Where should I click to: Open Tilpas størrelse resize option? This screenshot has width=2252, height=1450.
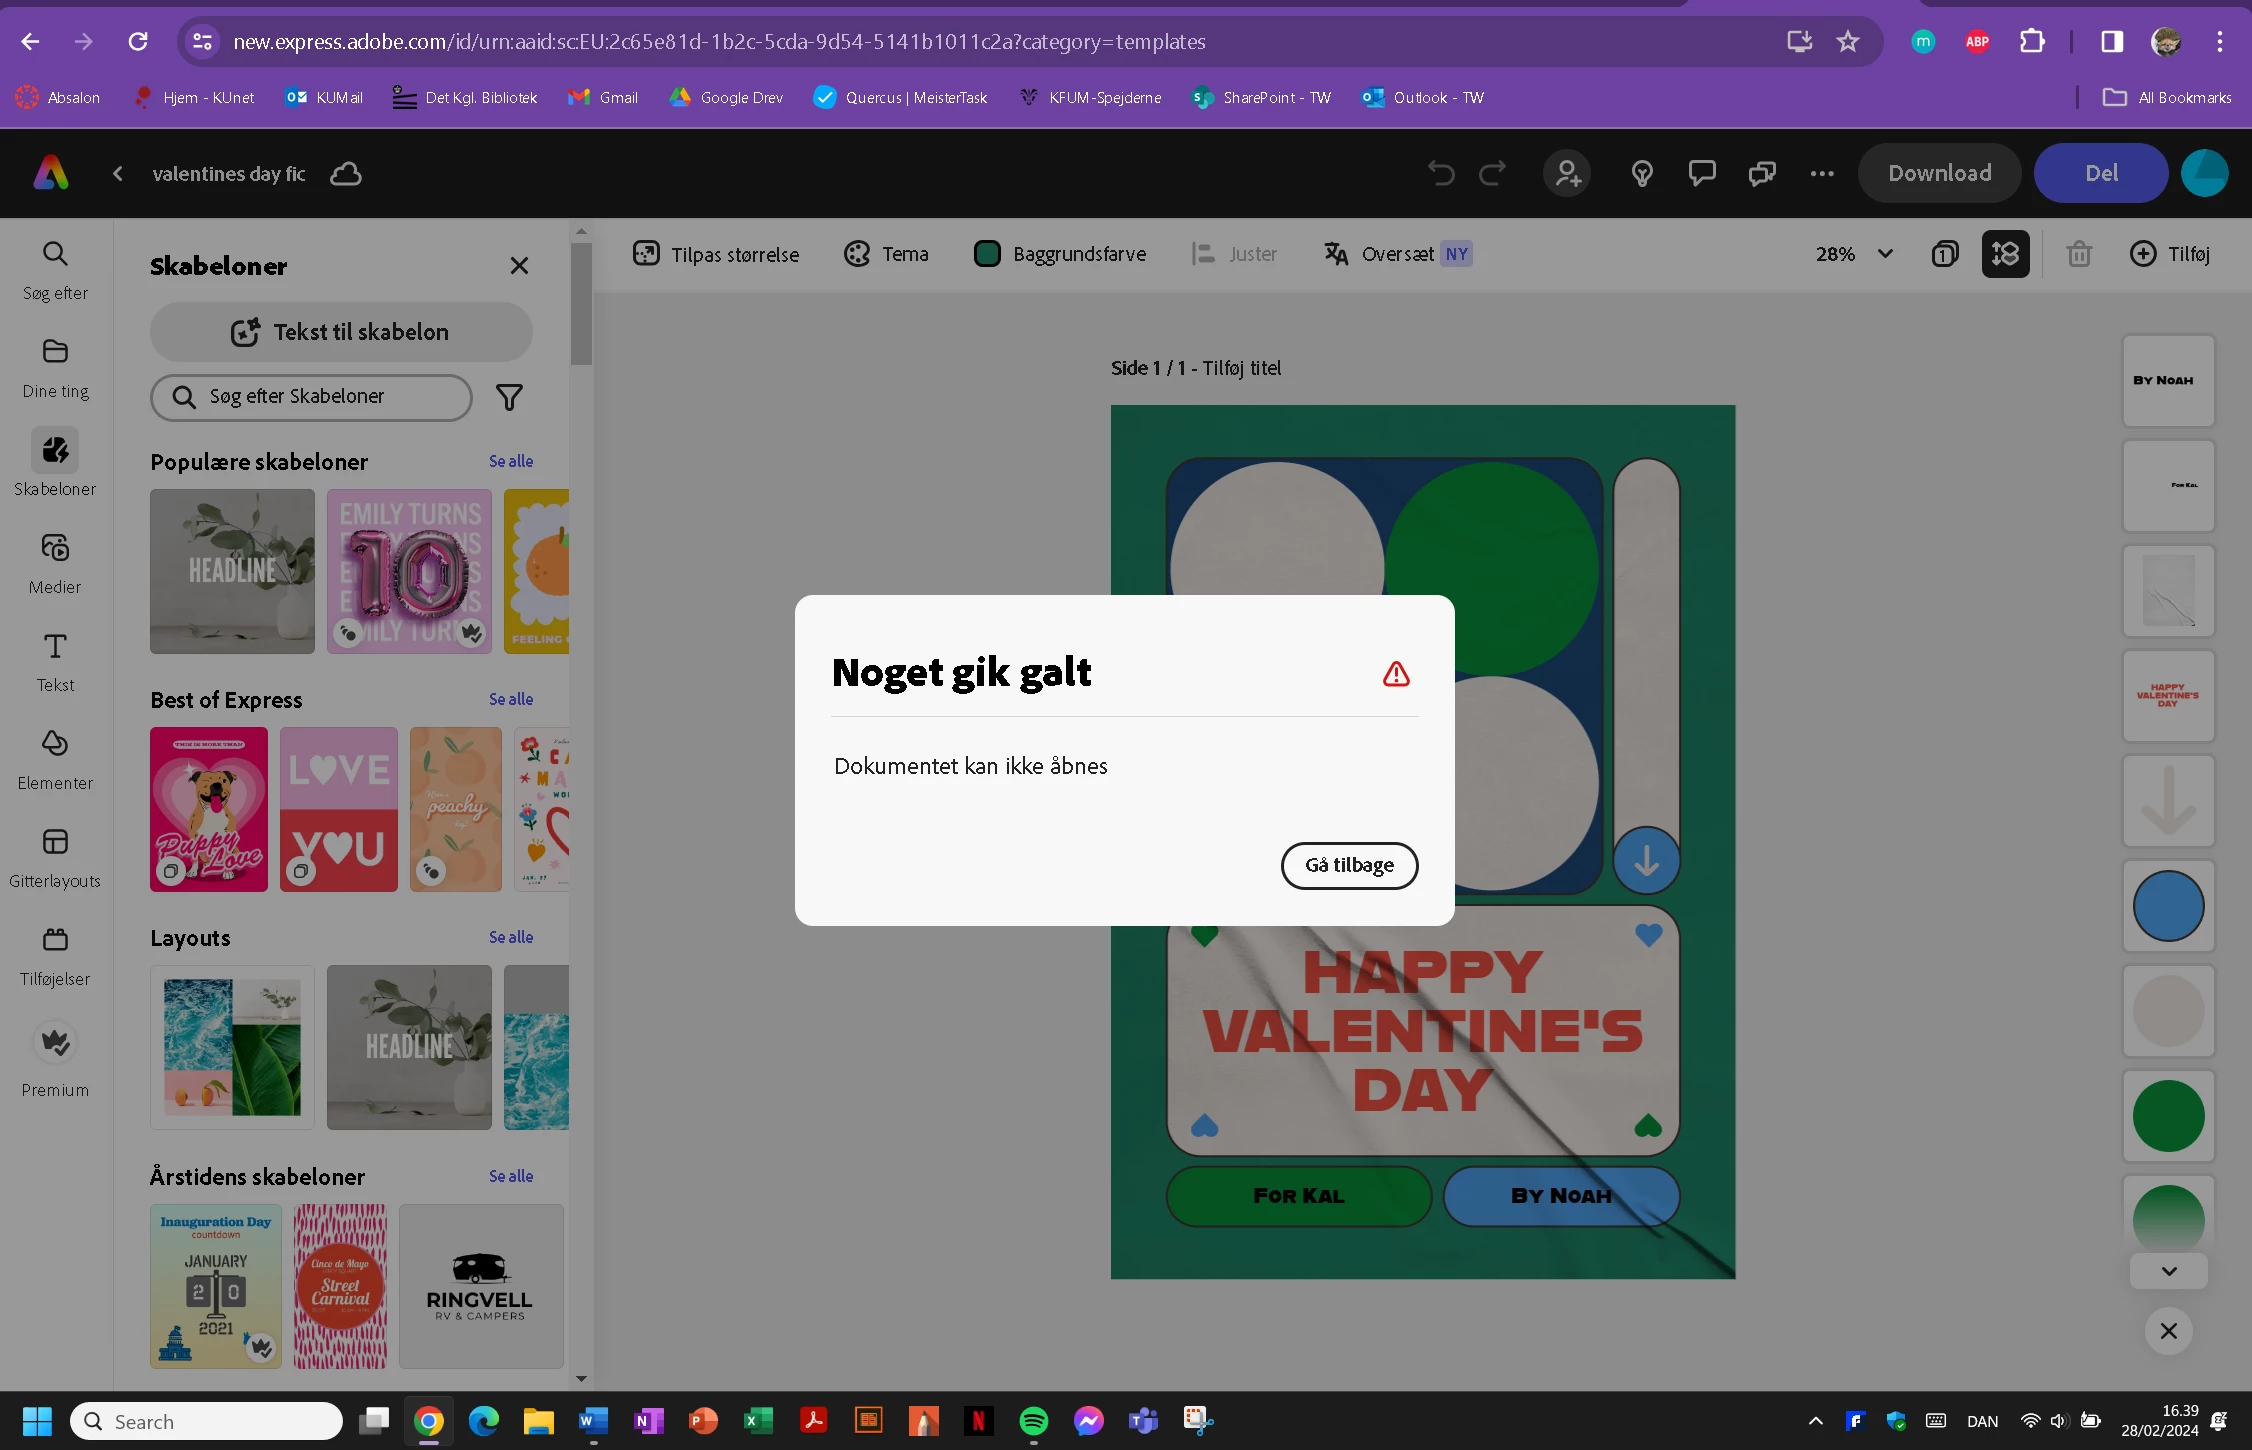(x=716, y=254)
